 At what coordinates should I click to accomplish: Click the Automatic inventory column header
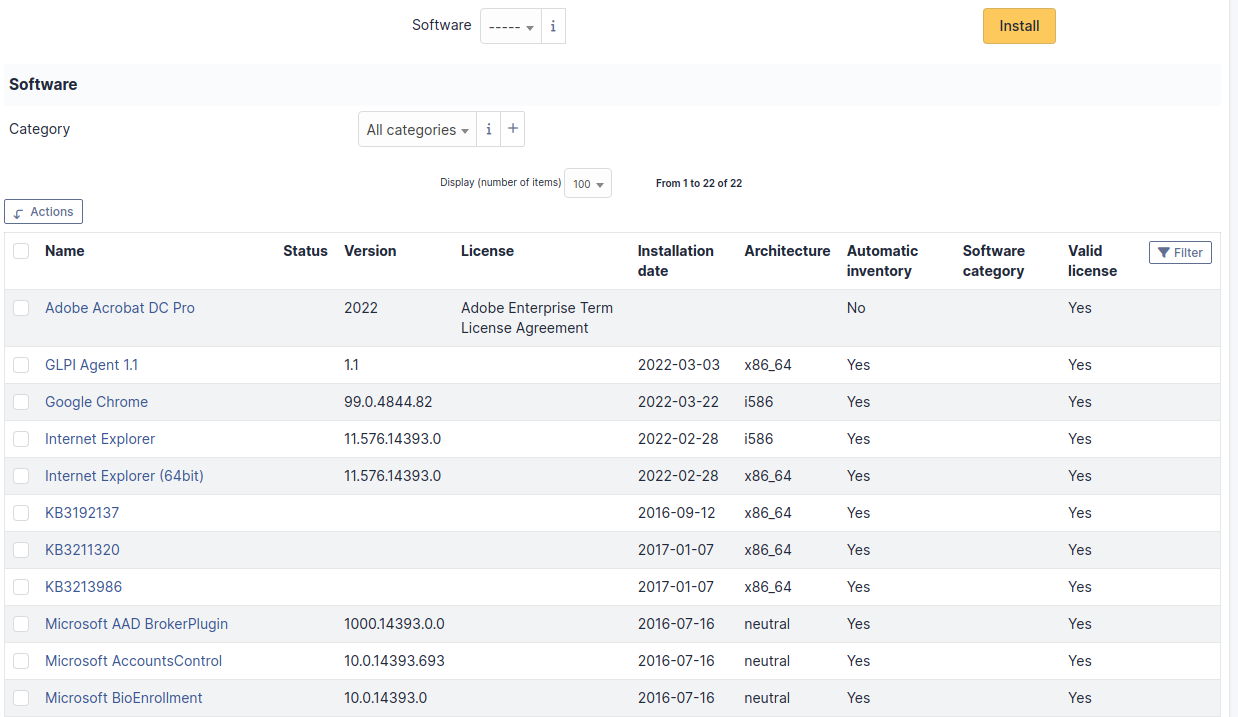pyautogui.click(x=882, y=261)
